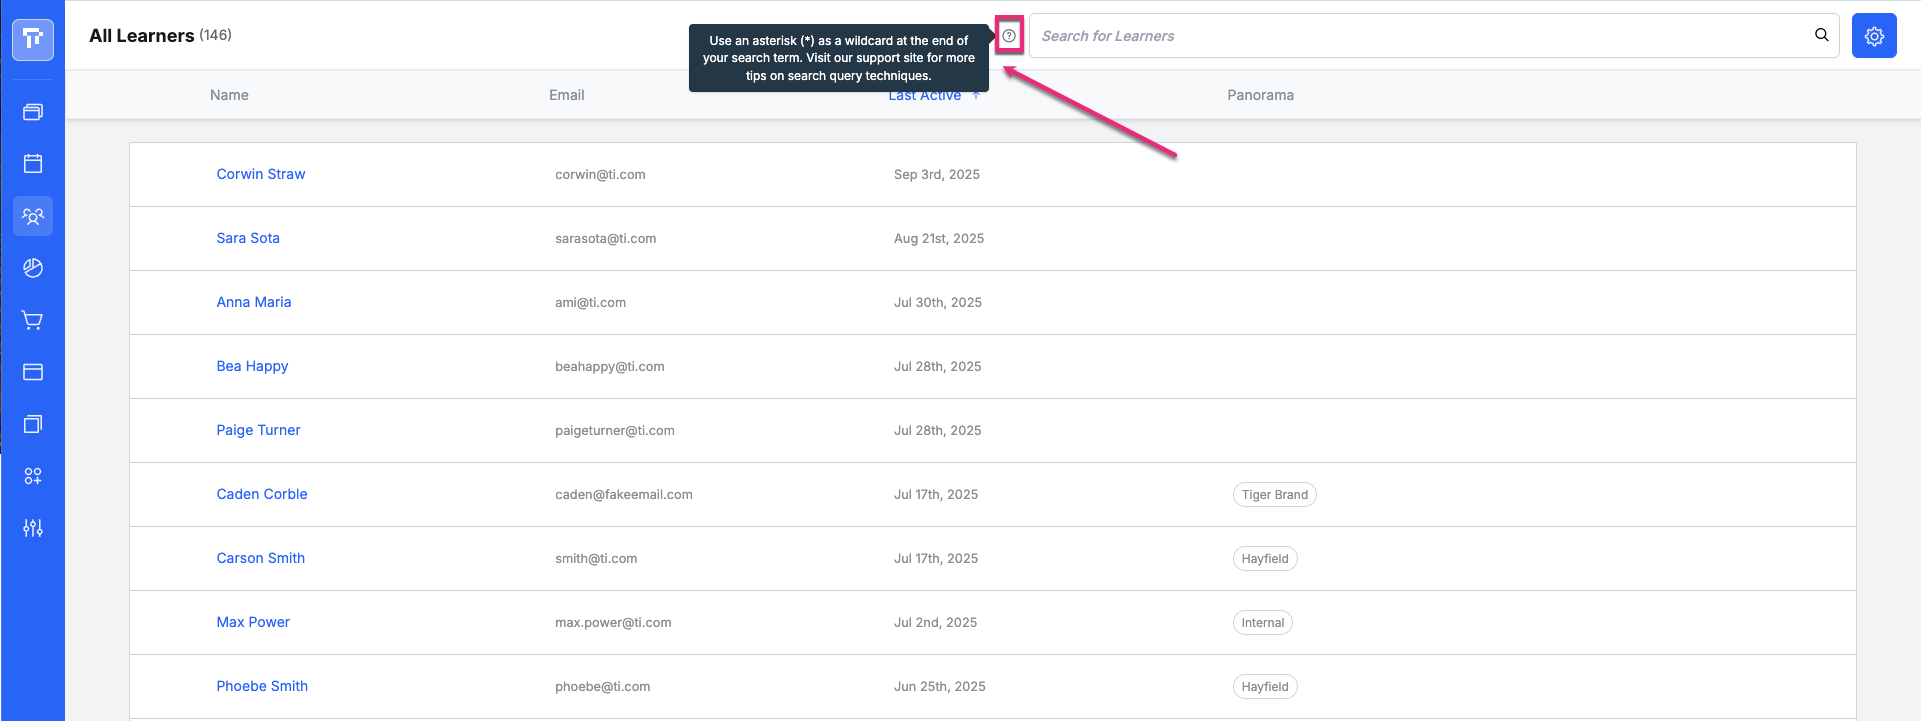The height and width of the screenshot is (721, 1921).
Task: Open learner Bea Happy
Action: coord(252,366)
